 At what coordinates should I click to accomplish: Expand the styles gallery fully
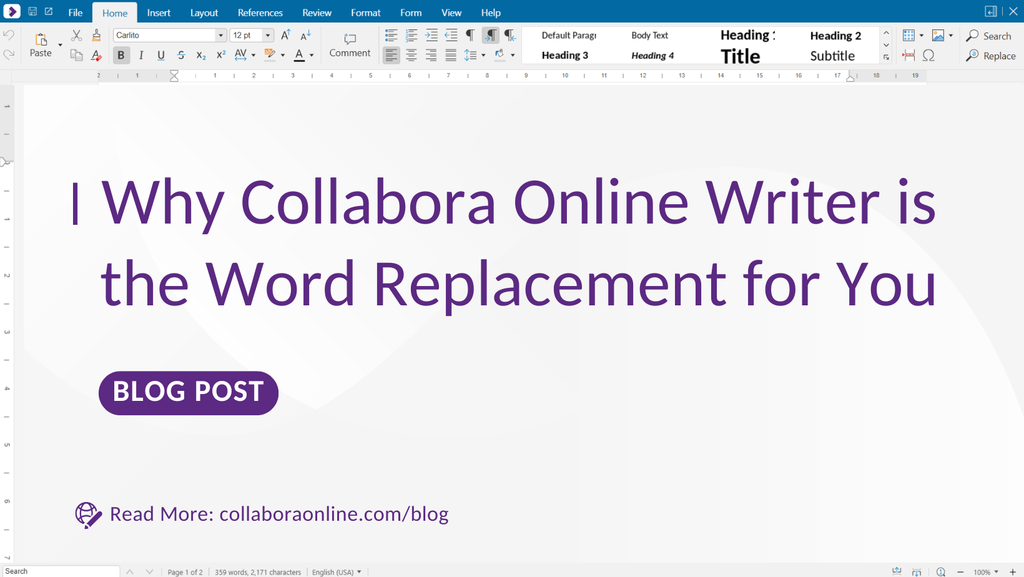point(886,57)
